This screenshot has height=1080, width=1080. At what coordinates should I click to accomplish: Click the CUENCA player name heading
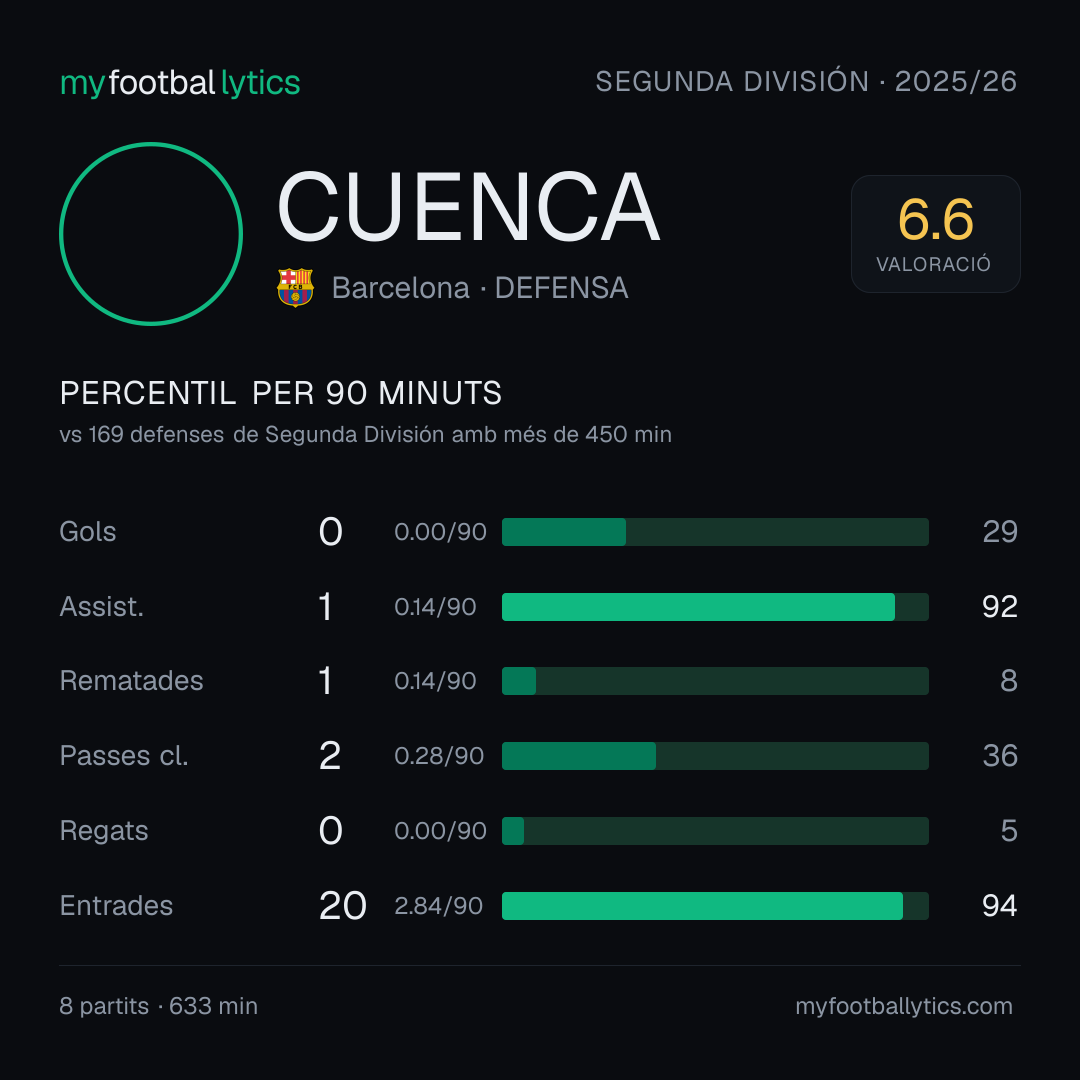469,207
